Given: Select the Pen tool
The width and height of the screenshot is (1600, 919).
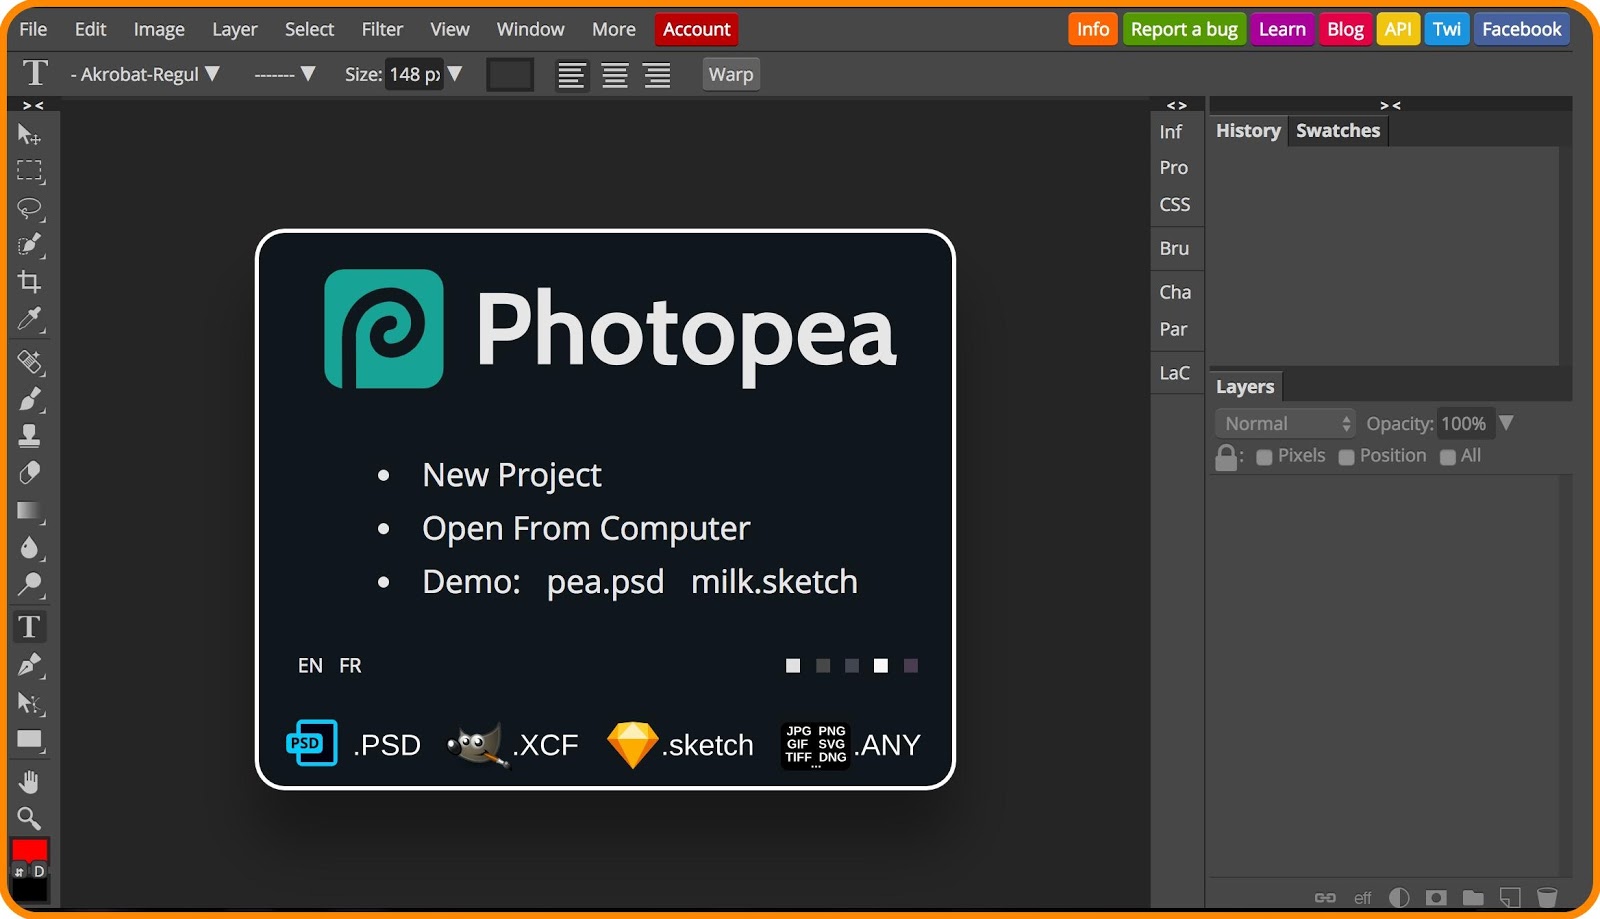Looking at the screenshot, I should [x=29, y=665].
